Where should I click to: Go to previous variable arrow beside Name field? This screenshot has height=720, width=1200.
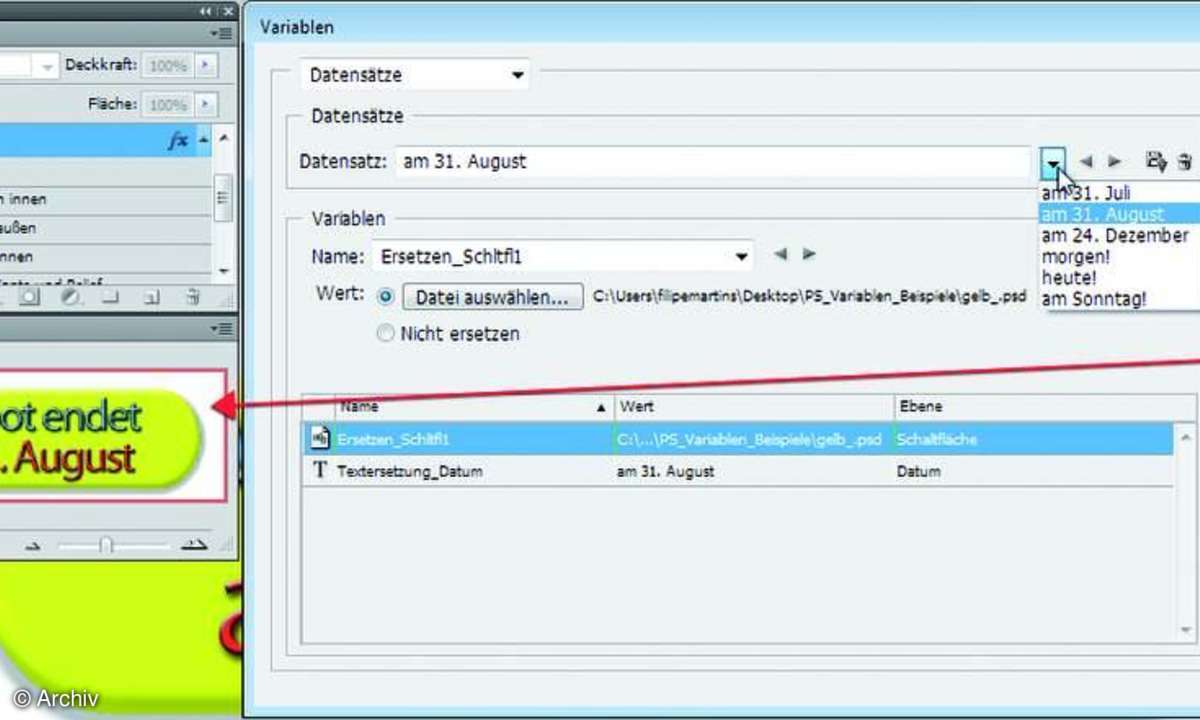click(x=780, y=255)
